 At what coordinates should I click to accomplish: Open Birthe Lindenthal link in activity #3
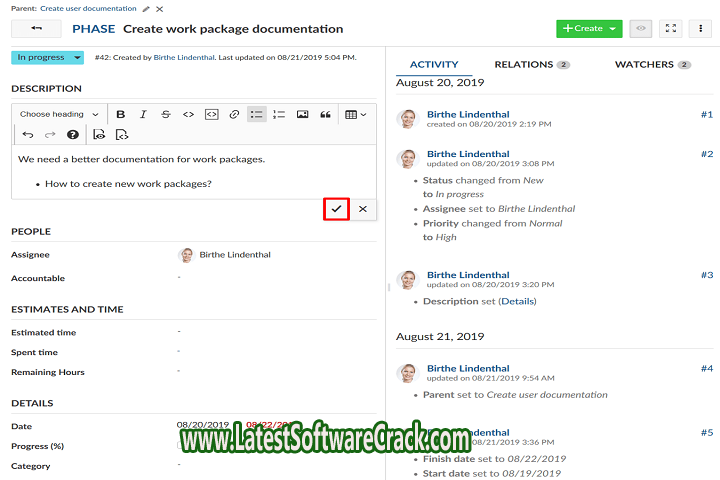click(x=468, y=275)
